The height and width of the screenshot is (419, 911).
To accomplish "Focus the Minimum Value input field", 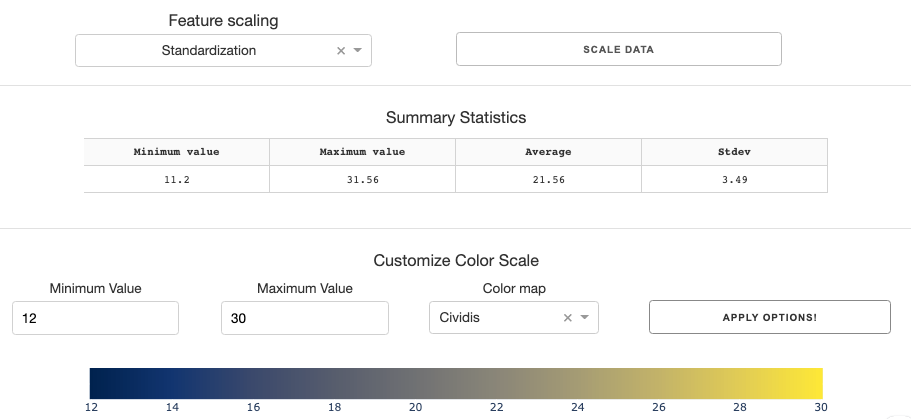I will (95, 318).
